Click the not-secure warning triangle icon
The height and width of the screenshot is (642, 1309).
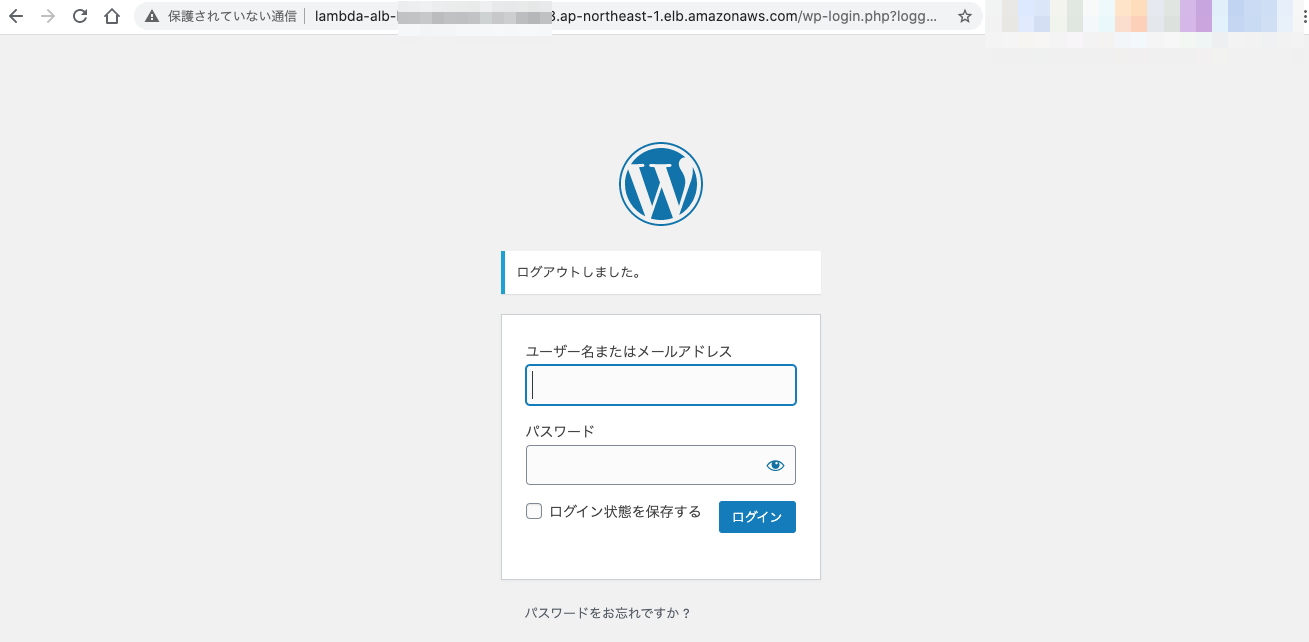click(x=152, y=16)
